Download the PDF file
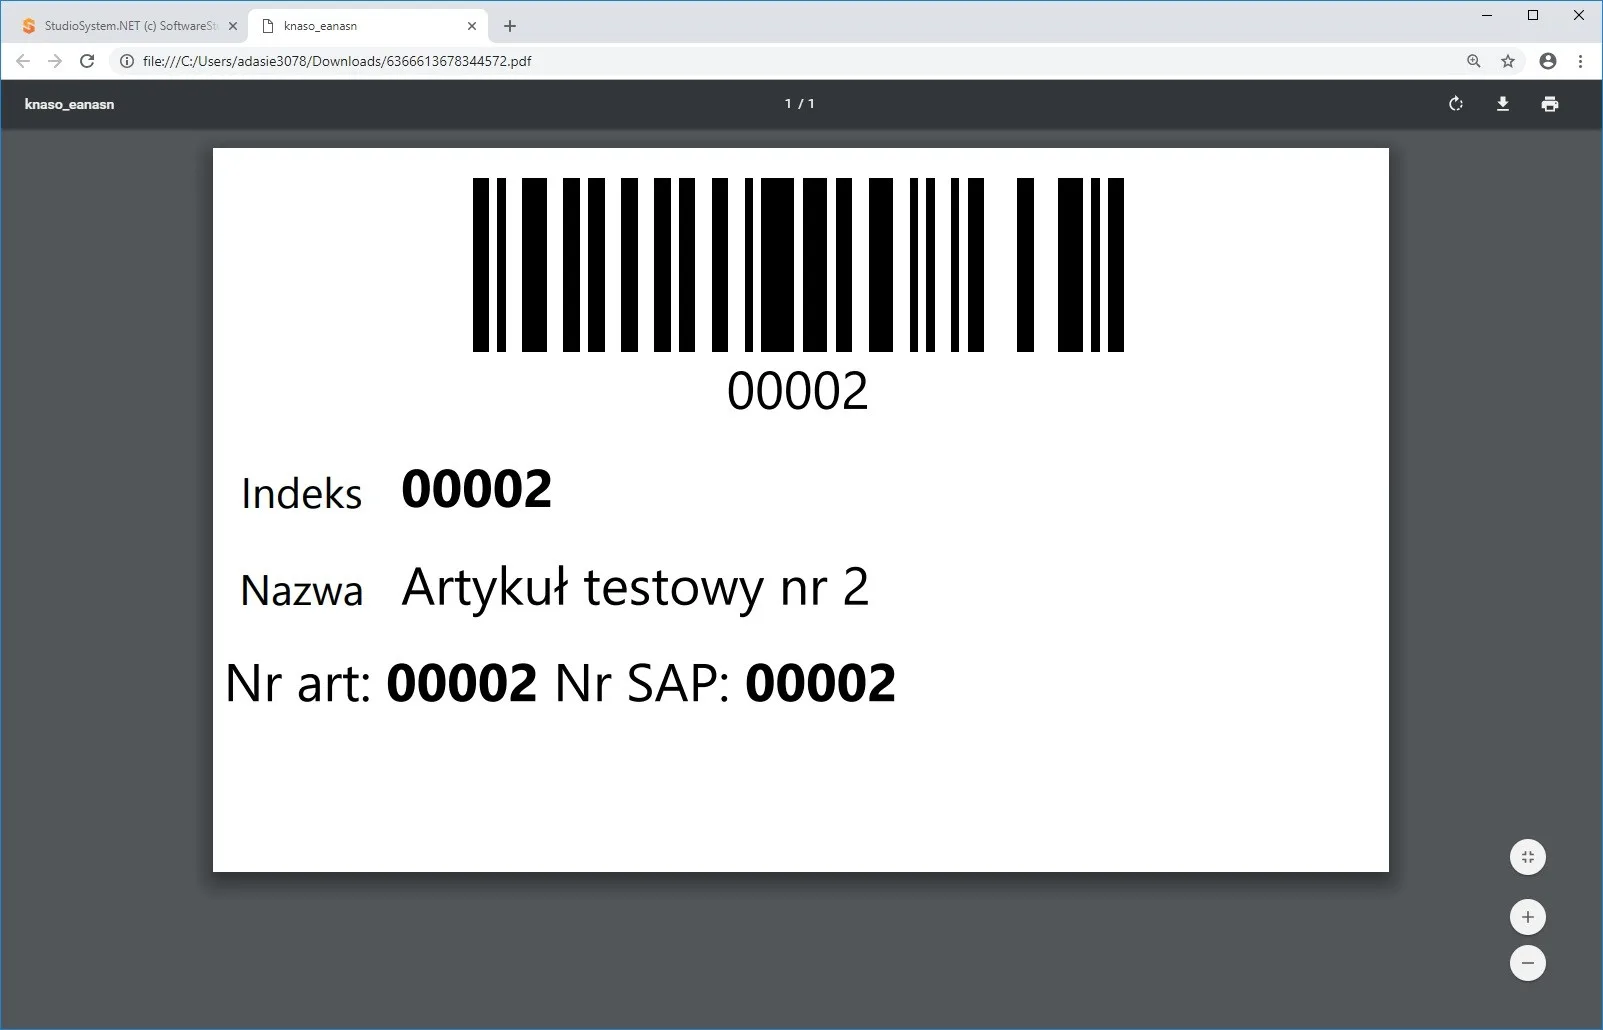1603x1030 pixels. tap(1502, 104)
